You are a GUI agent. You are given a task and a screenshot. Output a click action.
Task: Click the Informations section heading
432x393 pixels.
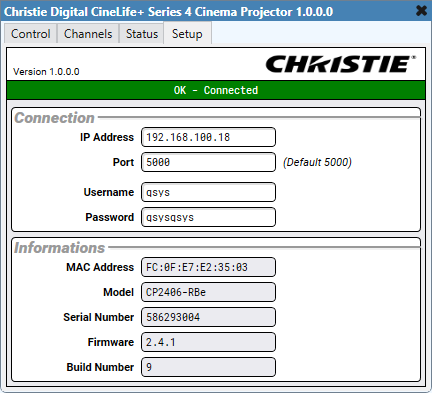point(59,248)
